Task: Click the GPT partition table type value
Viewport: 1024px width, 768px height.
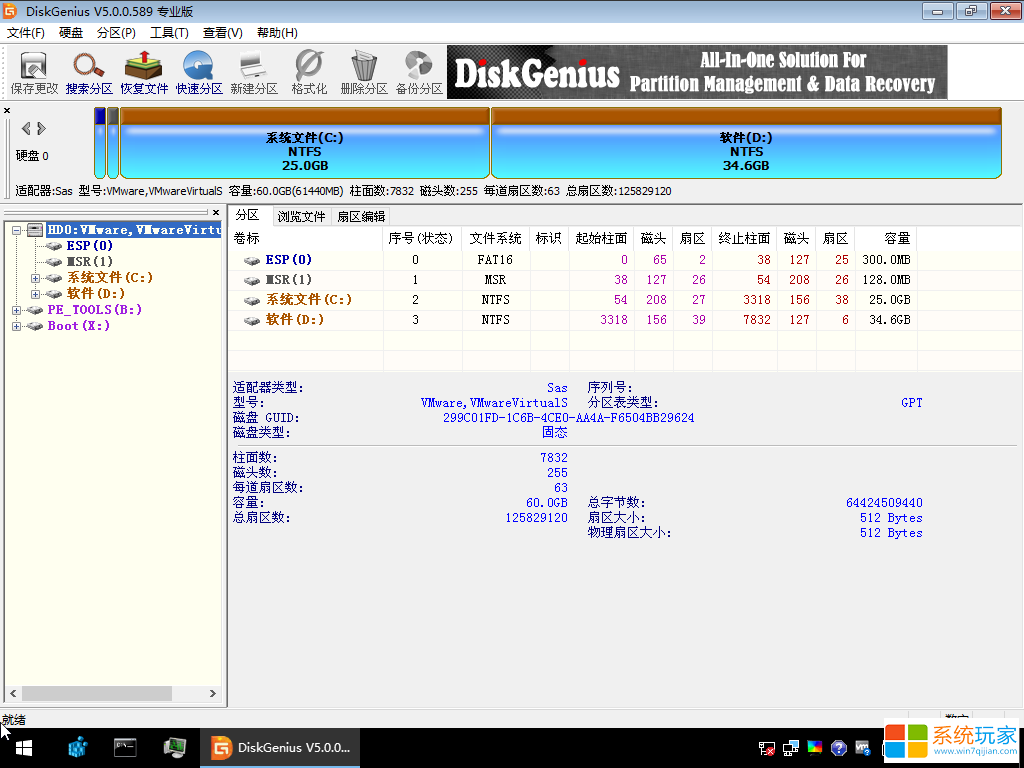Action: pyautogui.click(x=912, y=403)
